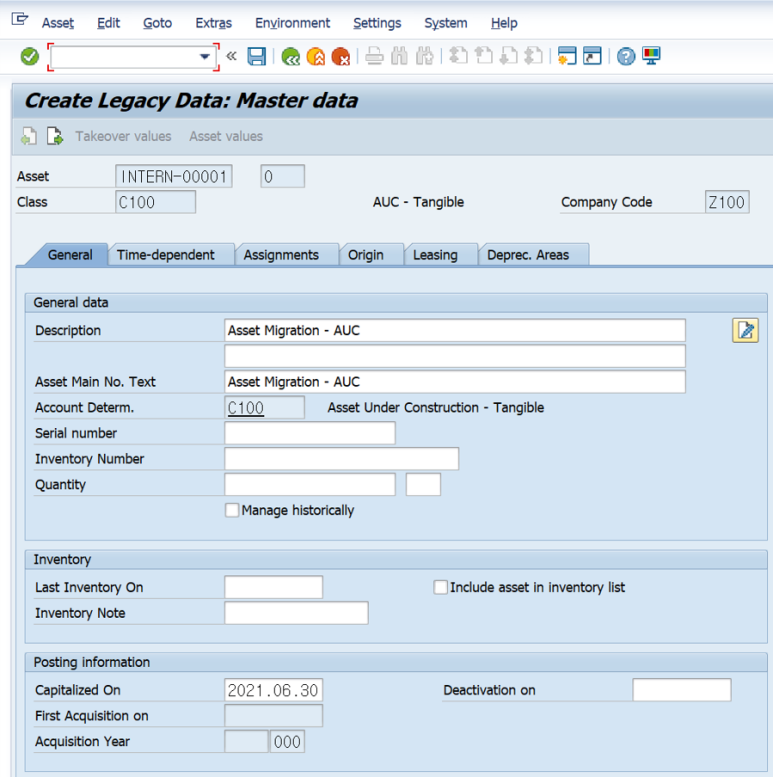The image size is (773, 777).
Task: Click the Acquisition Year period 000 field
Action: pos(287,742)
